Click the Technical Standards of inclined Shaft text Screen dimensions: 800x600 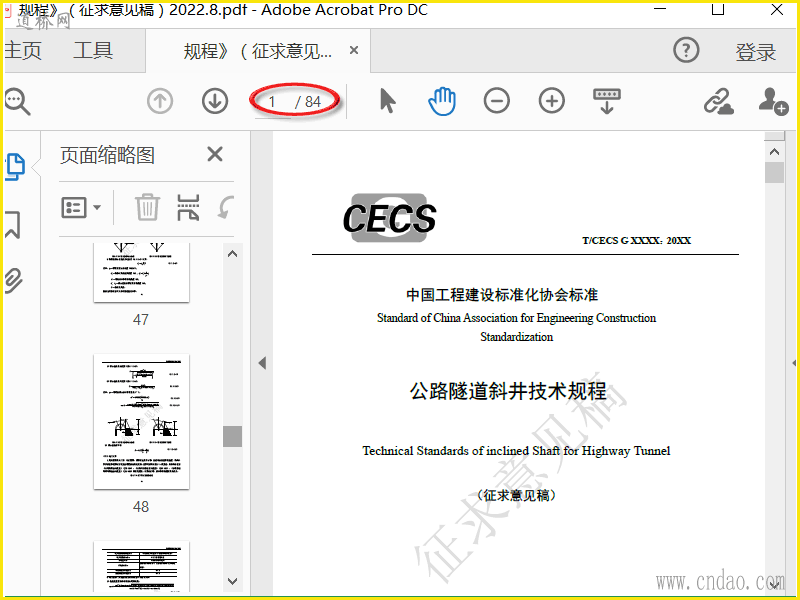pyautogui.click(x=516, y=451)
